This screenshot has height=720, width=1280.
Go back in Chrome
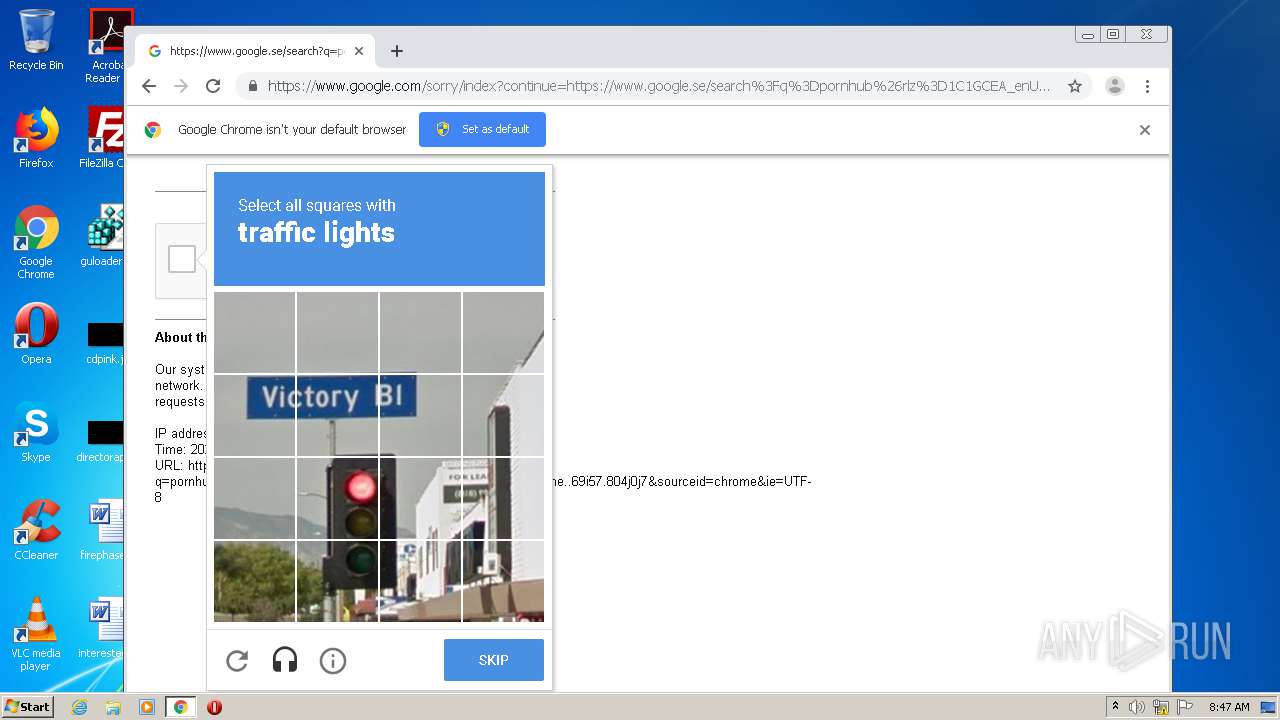tap(149, 86)
